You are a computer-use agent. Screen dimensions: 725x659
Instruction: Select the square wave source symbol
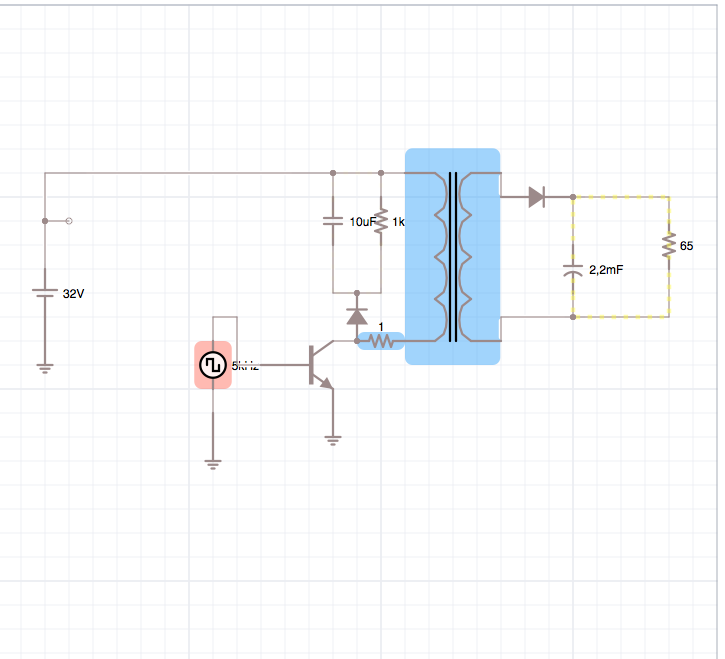click(x=213, y=365)
